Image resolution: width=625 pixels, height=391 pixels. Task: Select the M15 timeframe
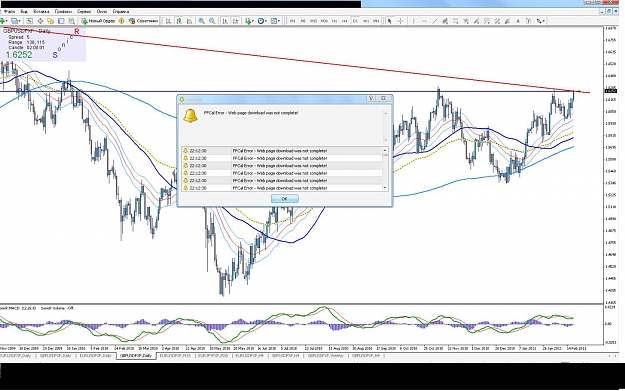coord(313,21)
